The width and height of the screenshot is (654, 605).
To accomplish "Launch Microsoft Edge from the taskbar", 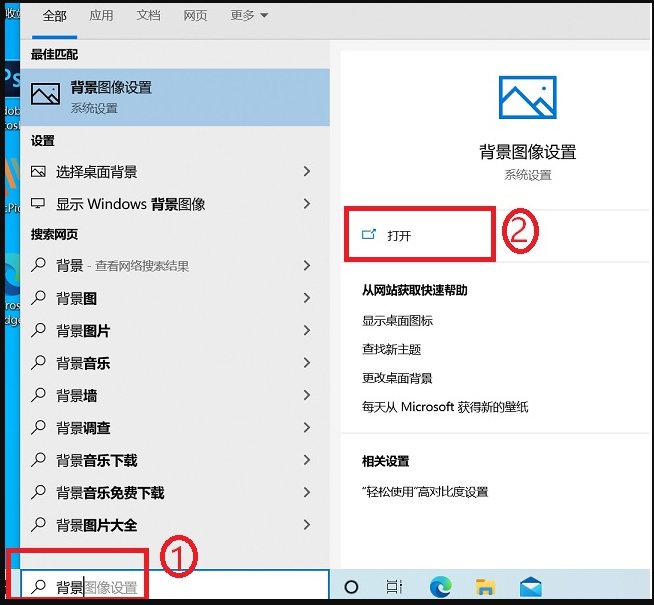I will 440,586.
